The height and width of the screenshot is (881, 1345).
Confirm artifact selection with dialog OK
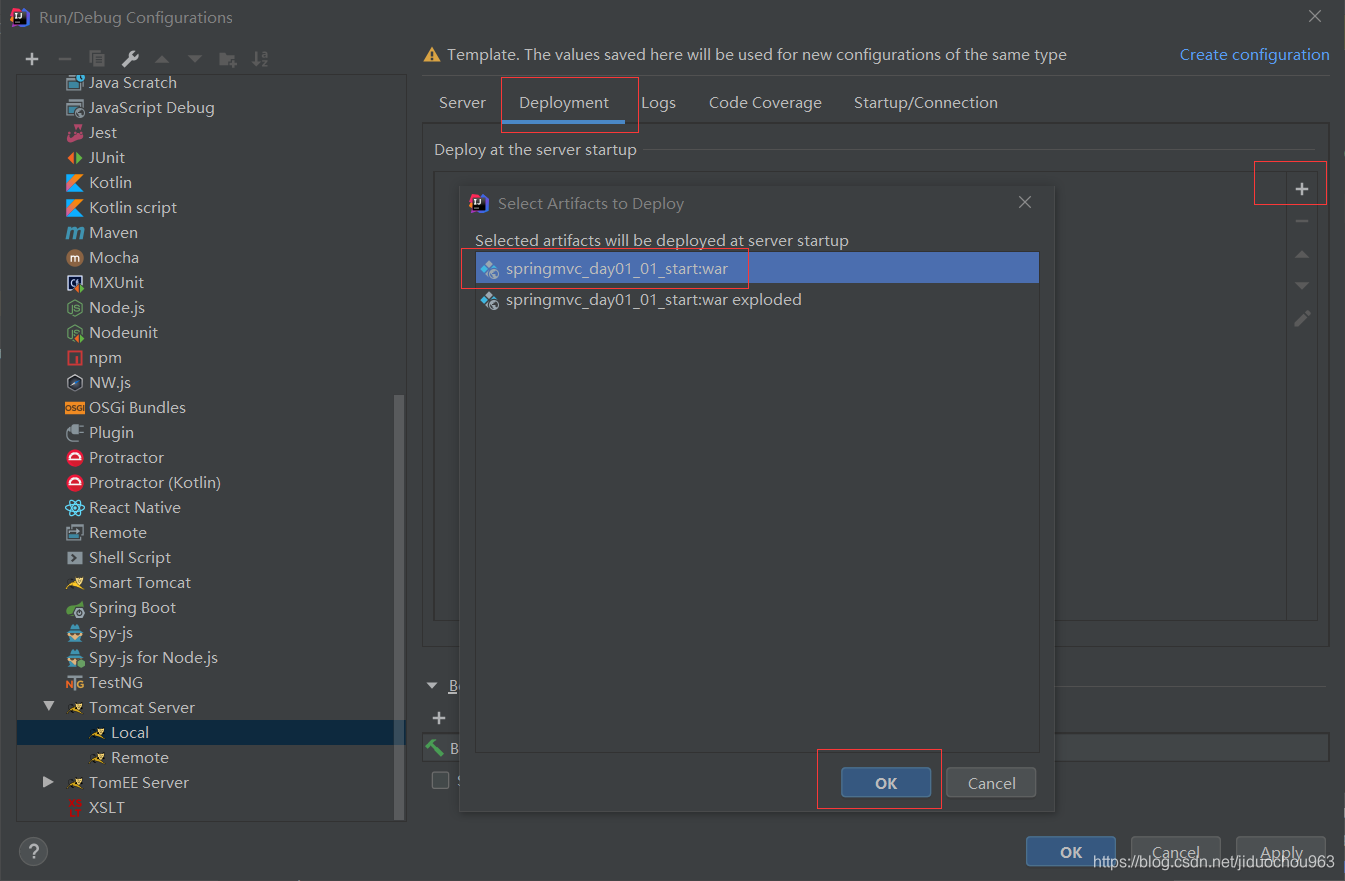(886, 783)
